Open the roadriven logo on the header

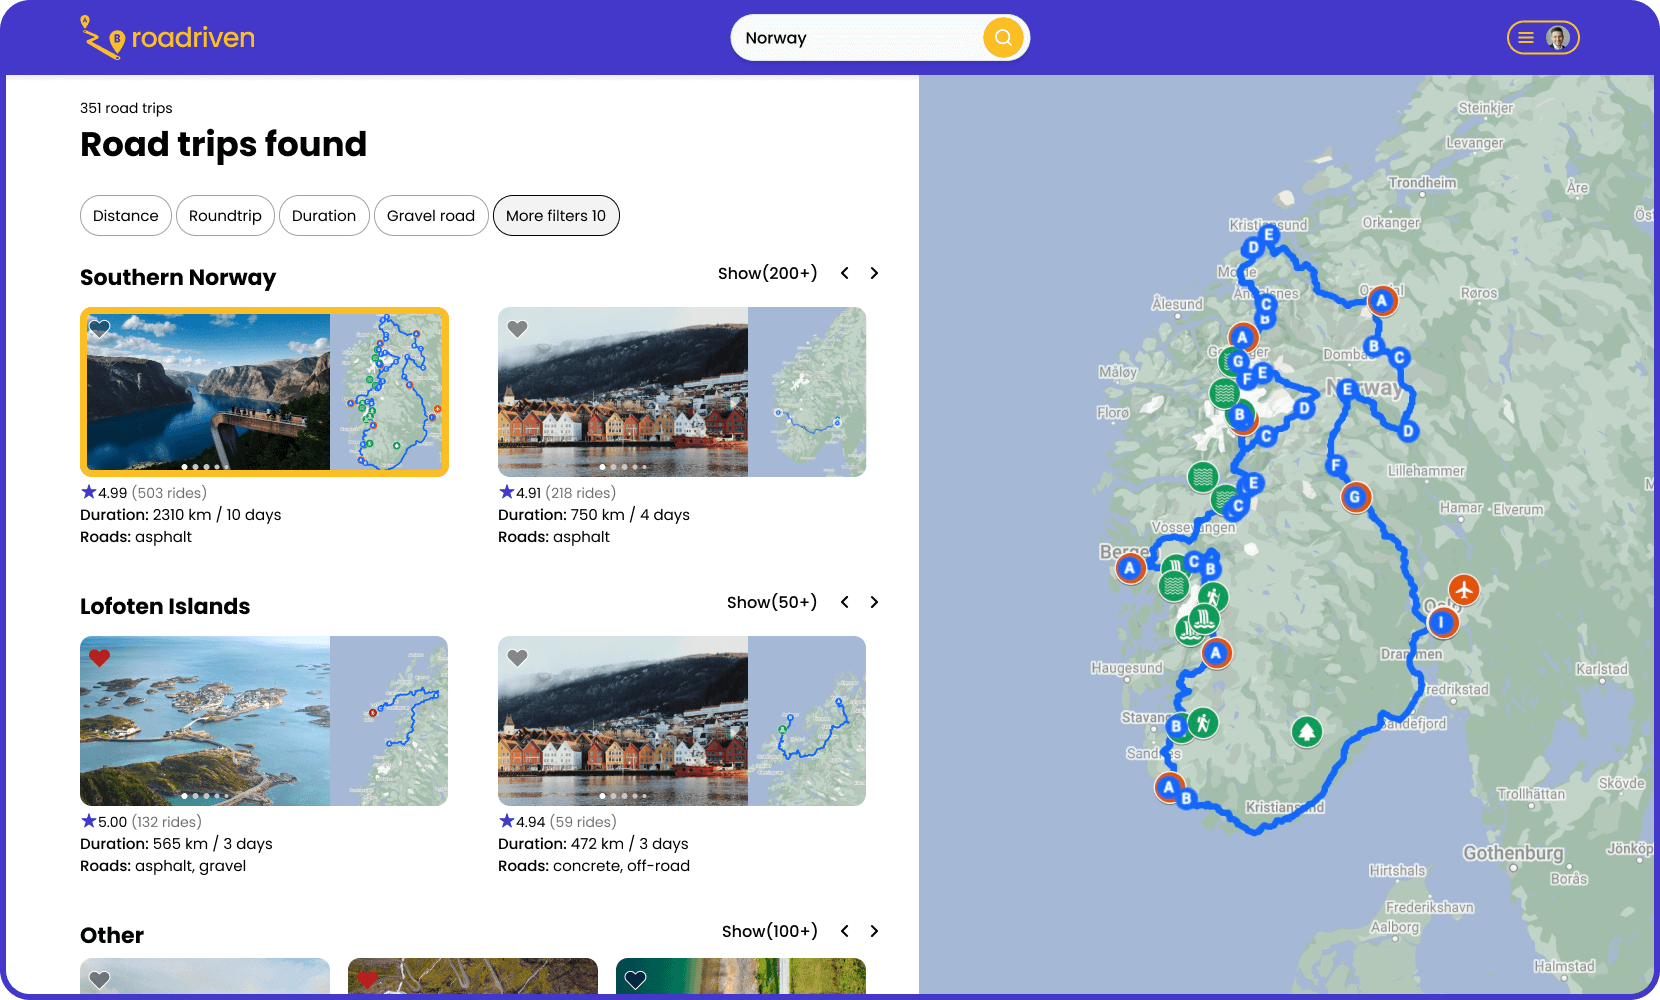click(166, 37)
